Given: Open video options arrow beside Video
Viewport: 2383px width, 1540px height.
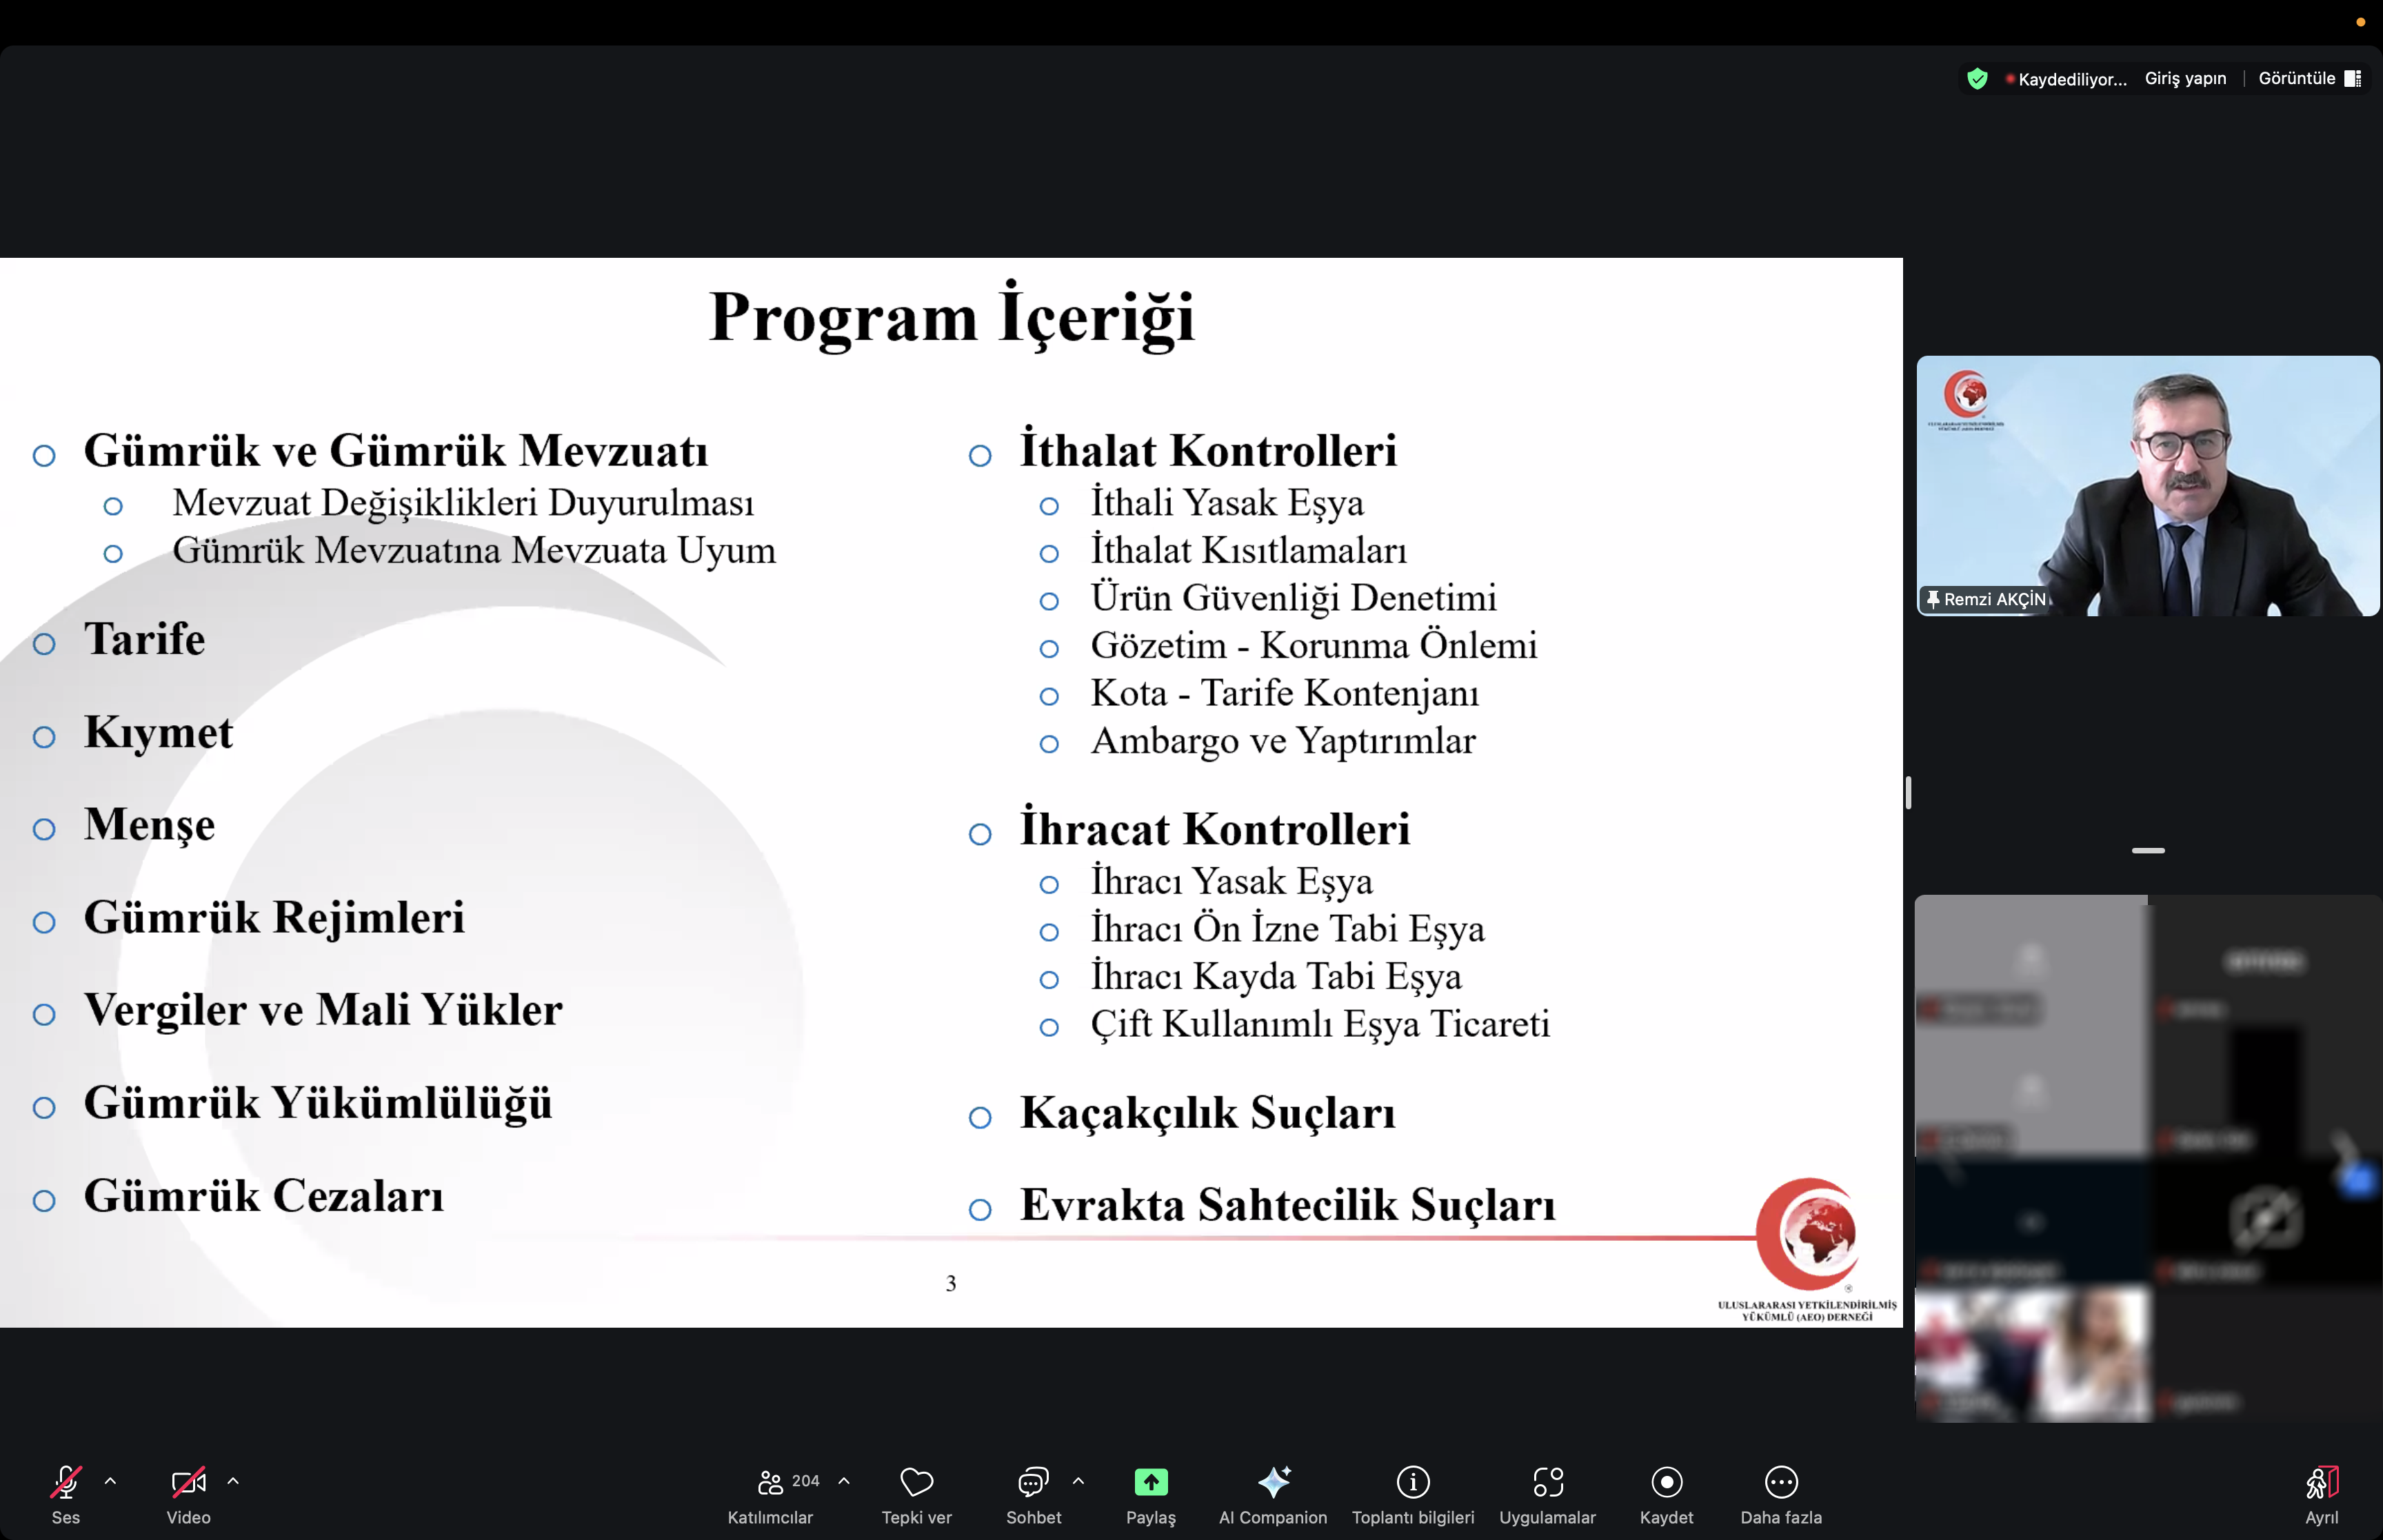Looking at the screenshot, I should pyautogui.click(x=233, y=1481).
